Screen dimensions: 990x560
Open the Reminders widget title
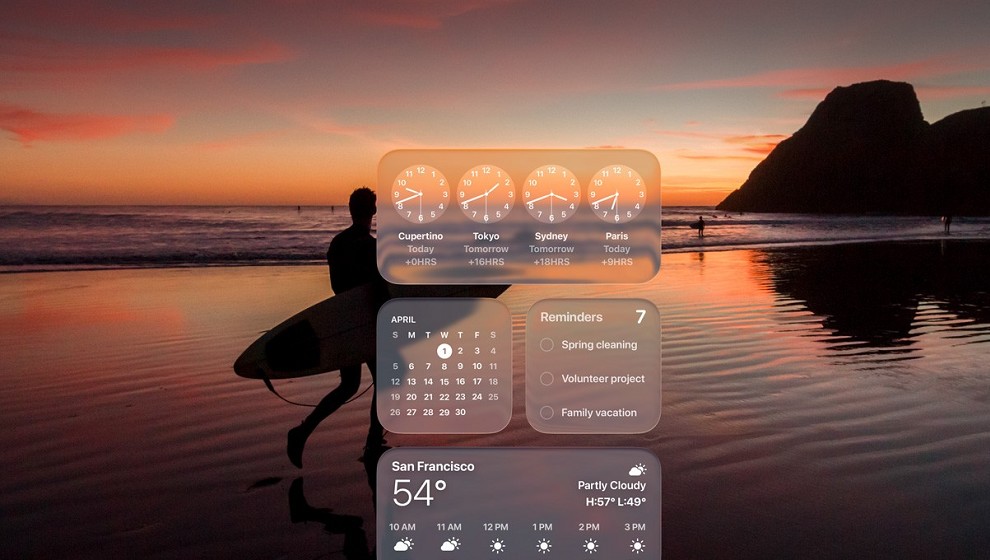571,317
